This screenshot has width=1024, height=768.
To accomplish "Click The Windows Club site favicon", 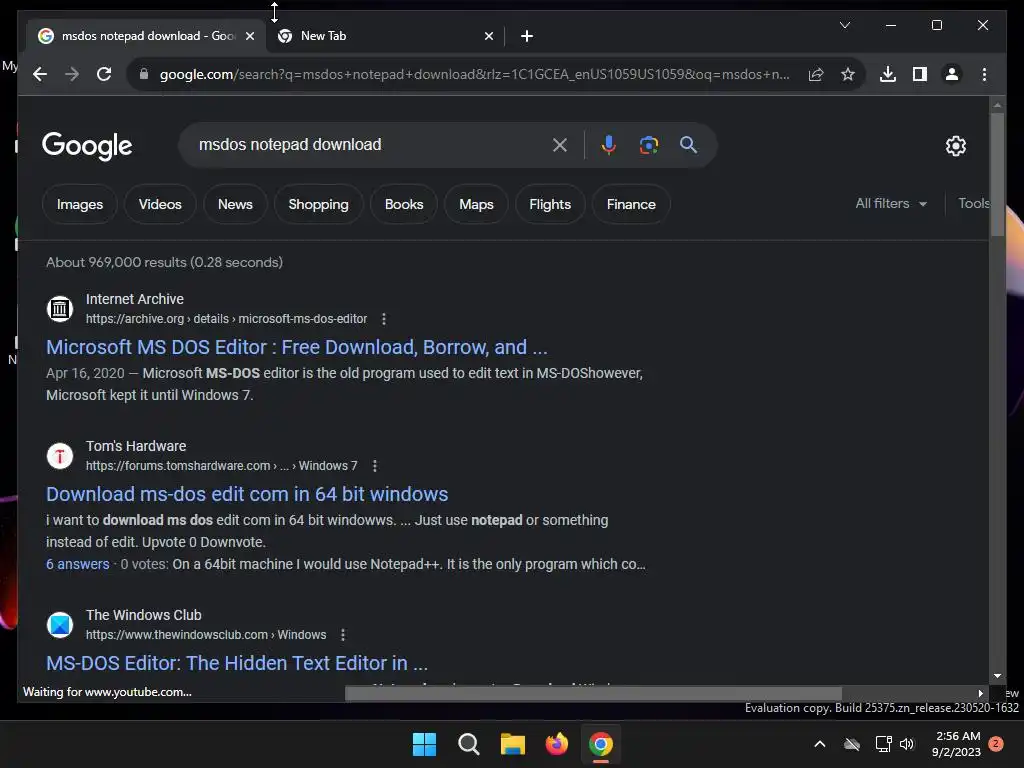I will pos(60,625).
